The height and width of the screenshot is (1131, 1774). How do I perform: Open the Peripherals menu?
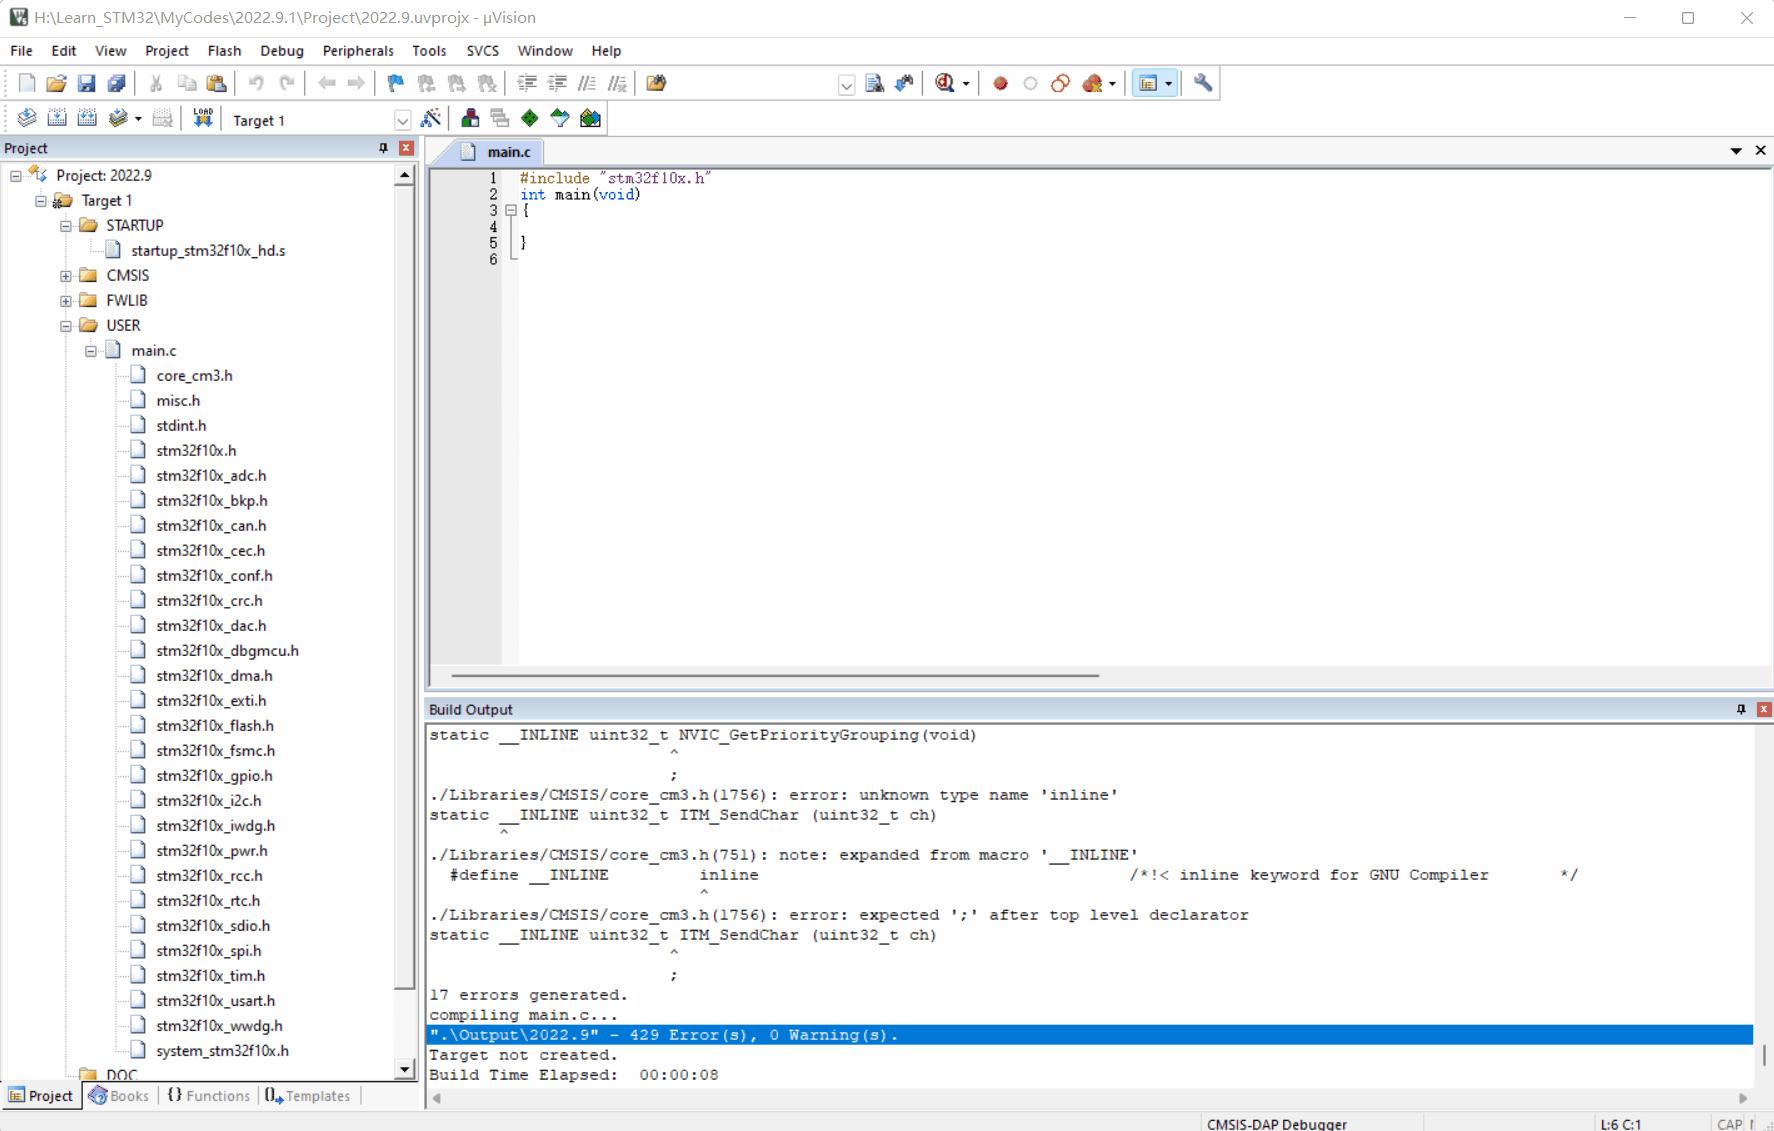[x=358, y=50]
